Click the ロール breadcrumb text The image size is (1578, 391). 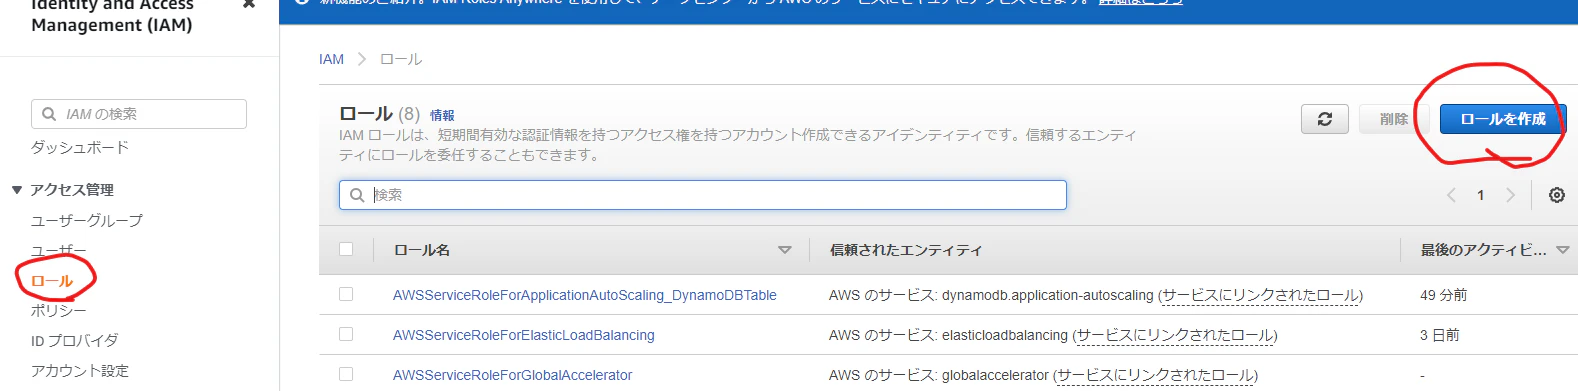(401, 60)
